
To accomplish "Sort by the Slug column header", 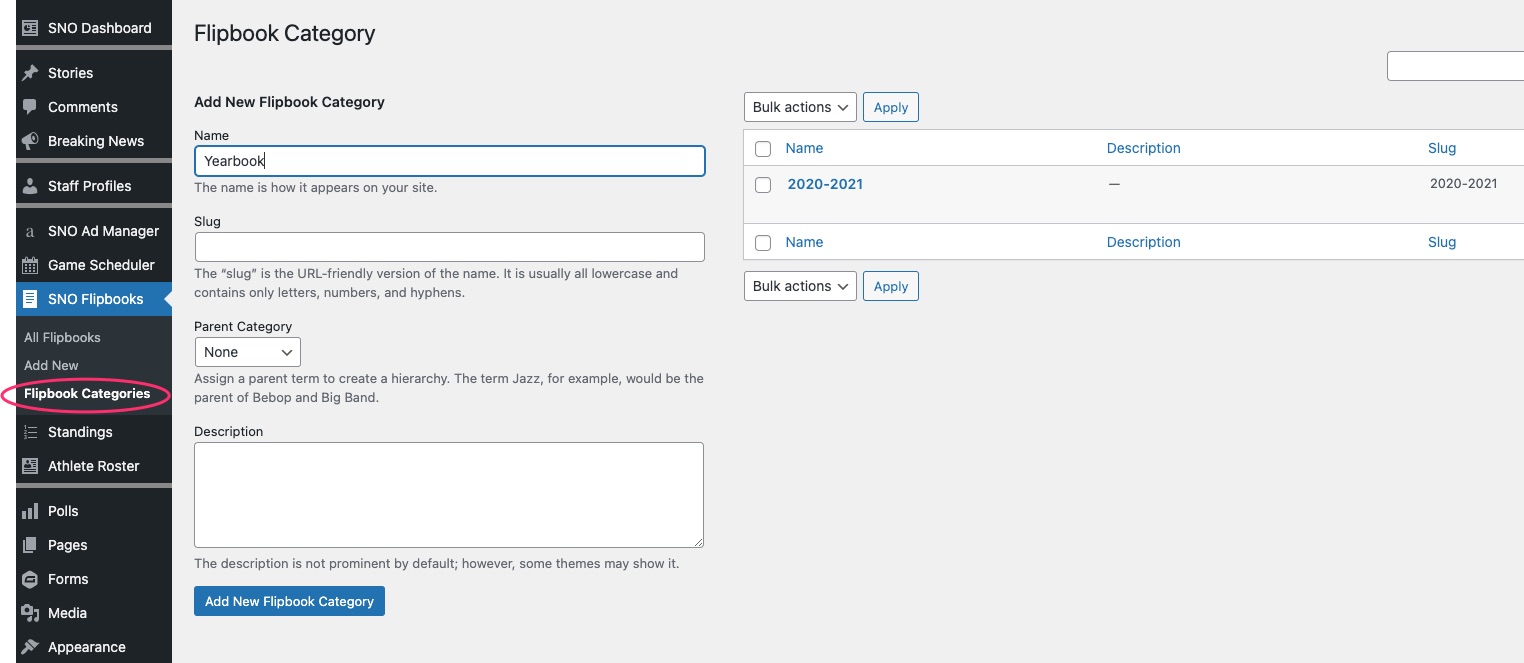I will 1442,148.
